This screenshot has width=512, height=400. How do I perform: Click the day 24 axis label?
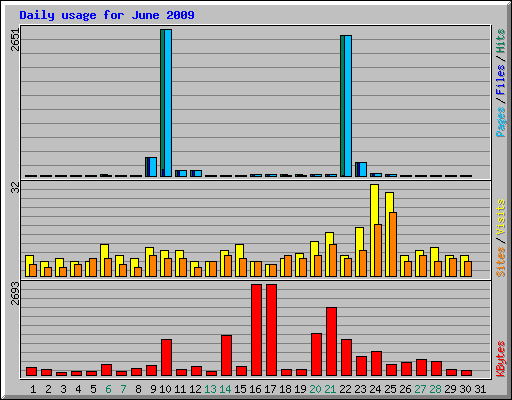point(375,389)
